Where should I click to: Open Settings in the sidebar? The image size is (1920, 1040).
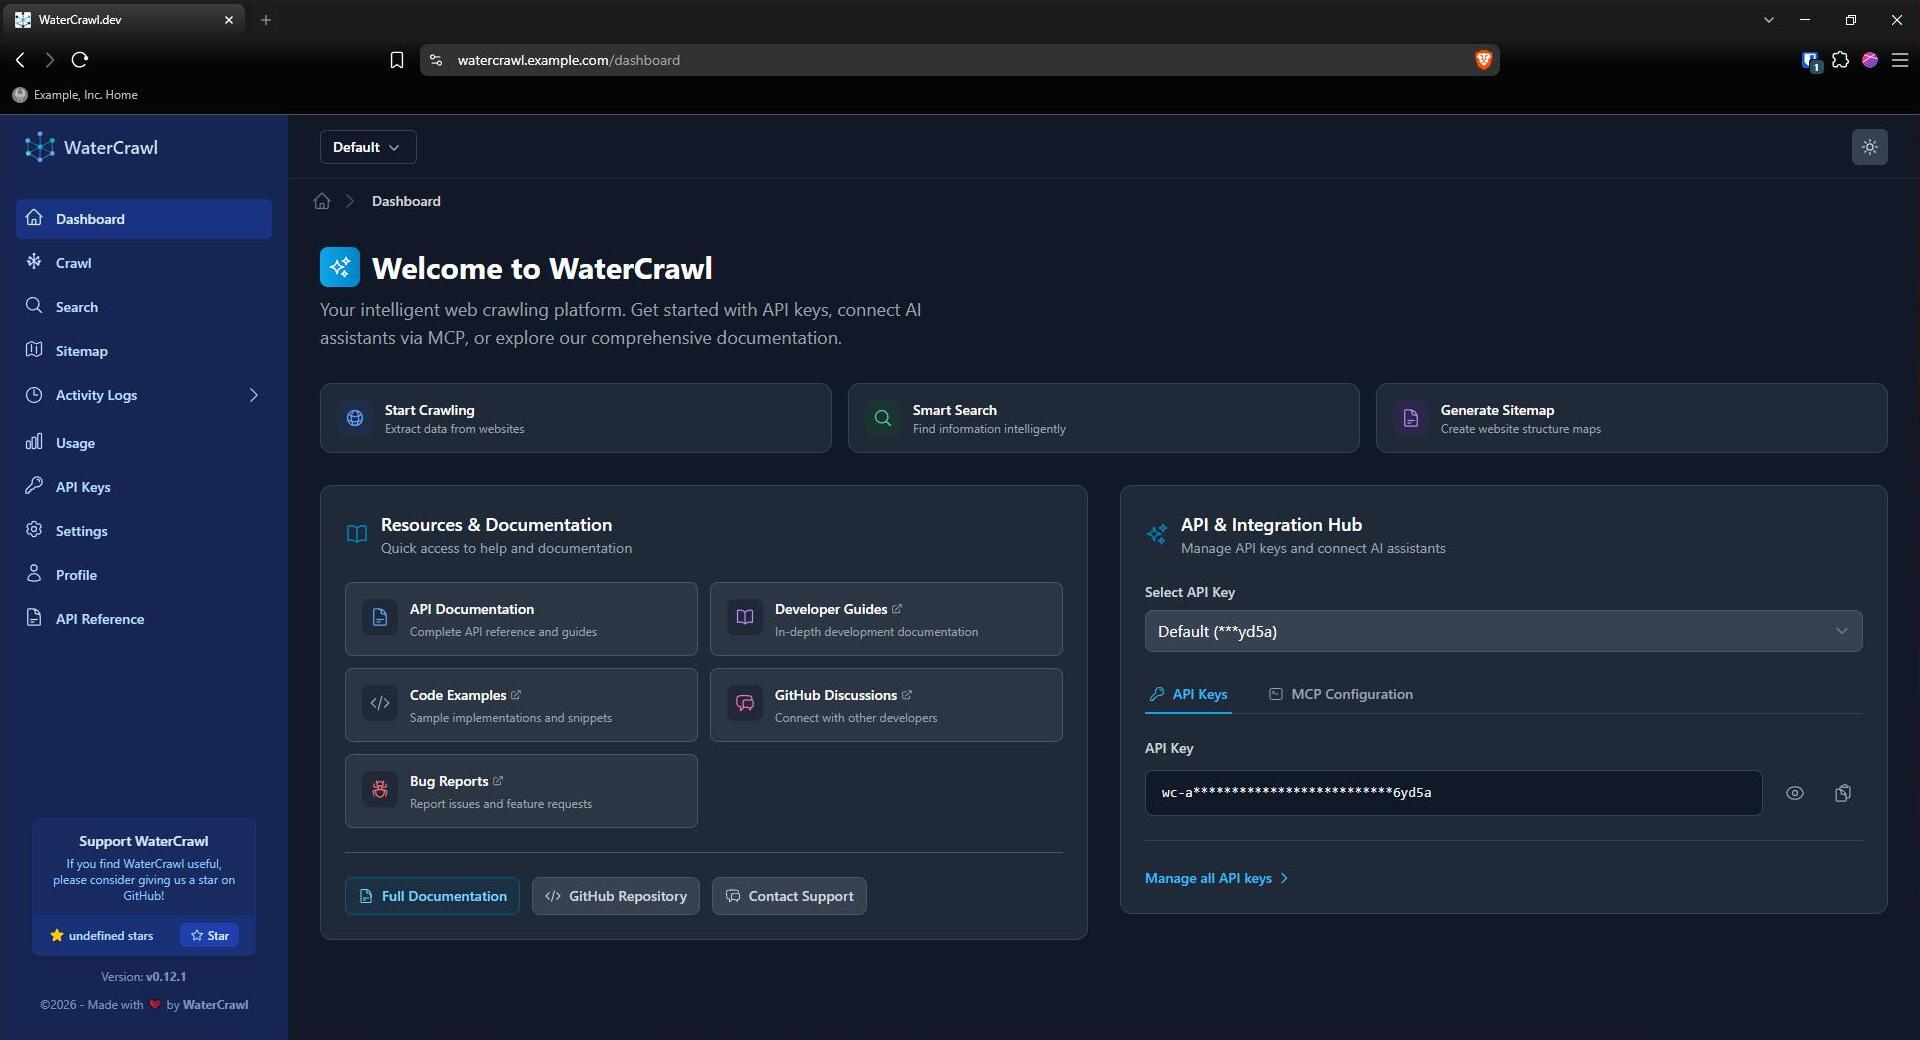pos(144,531)
